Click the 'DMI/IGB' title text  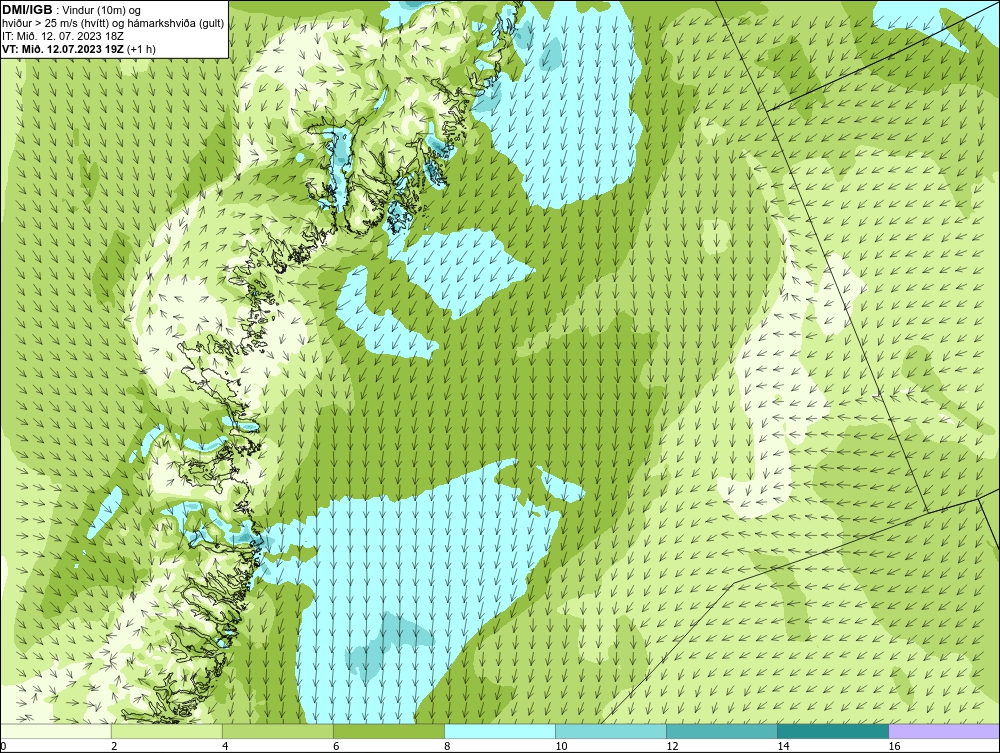click(x=27, y=10)
